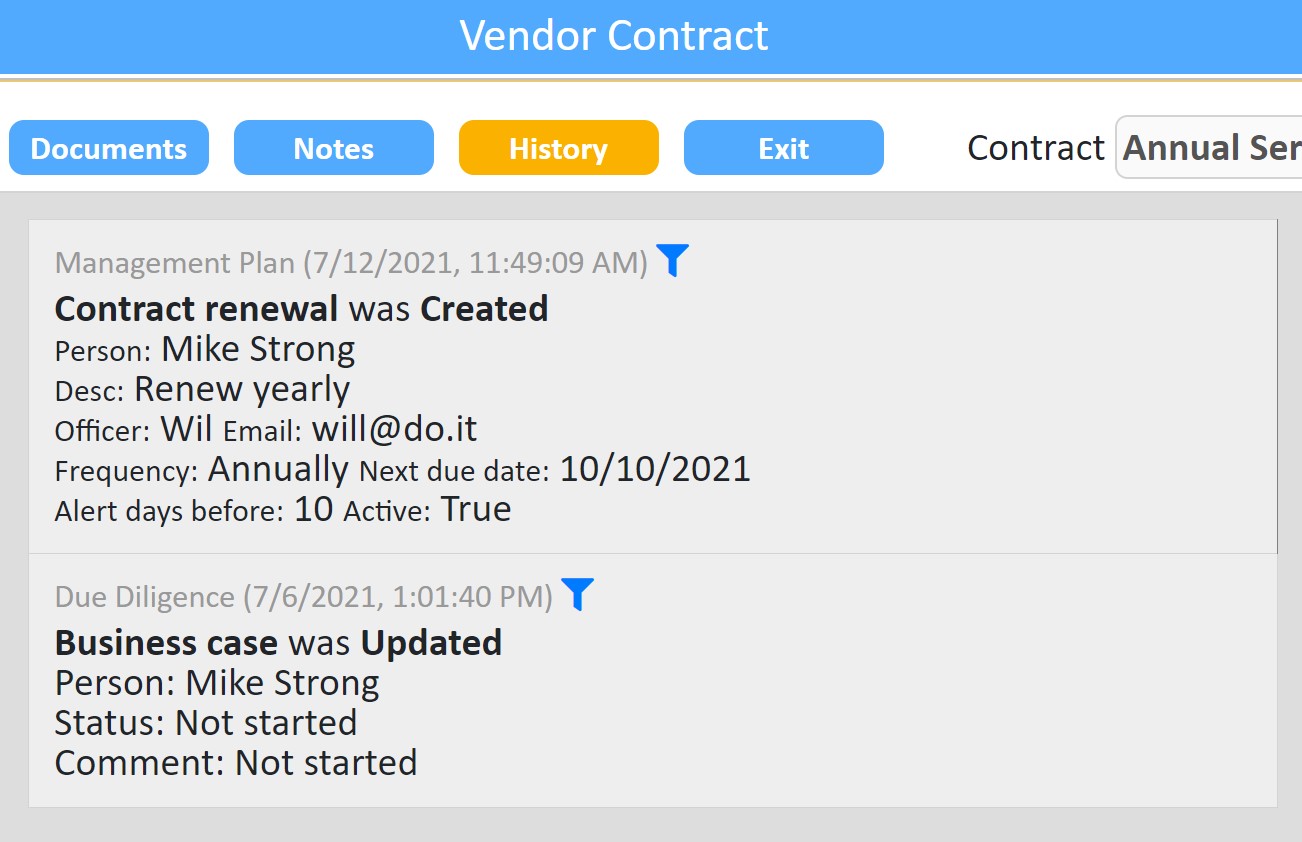Image resolution: width=1302 pixels, height=842 pixels.
Task: Select the Desc text Renew yearly
Action: pyautogui.click(x=242, y=389)
